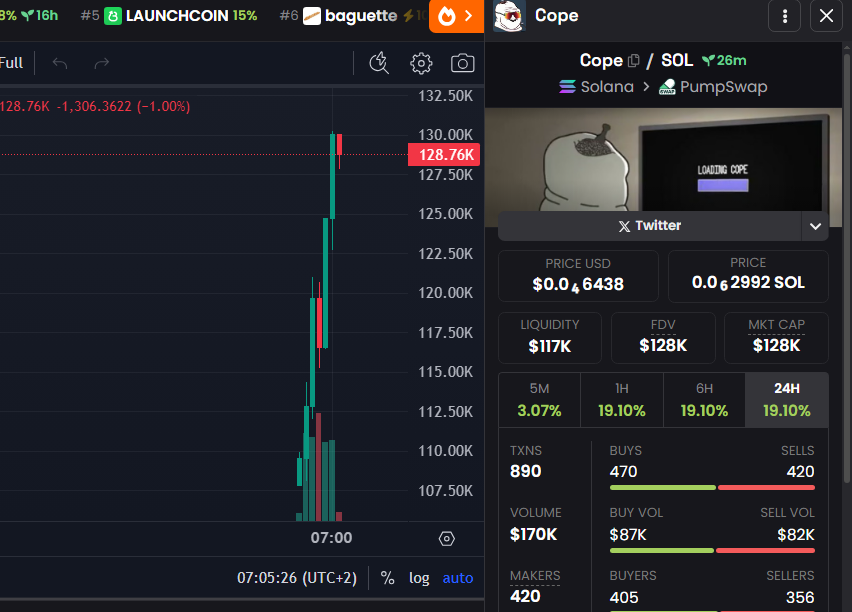
Task: Click the buys/sells ratio bar
Action: pos(712,488)
